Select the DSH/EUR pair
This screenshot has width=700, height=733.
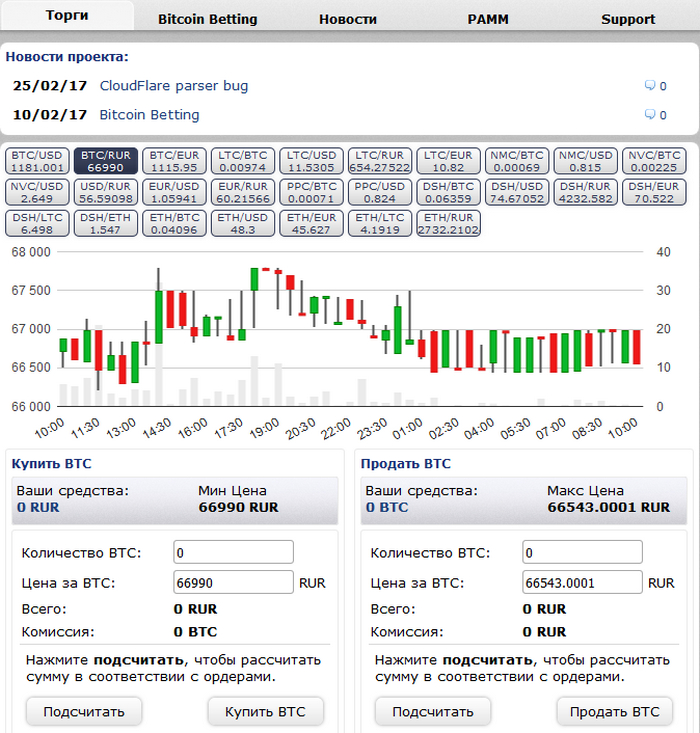click(654, 192)
